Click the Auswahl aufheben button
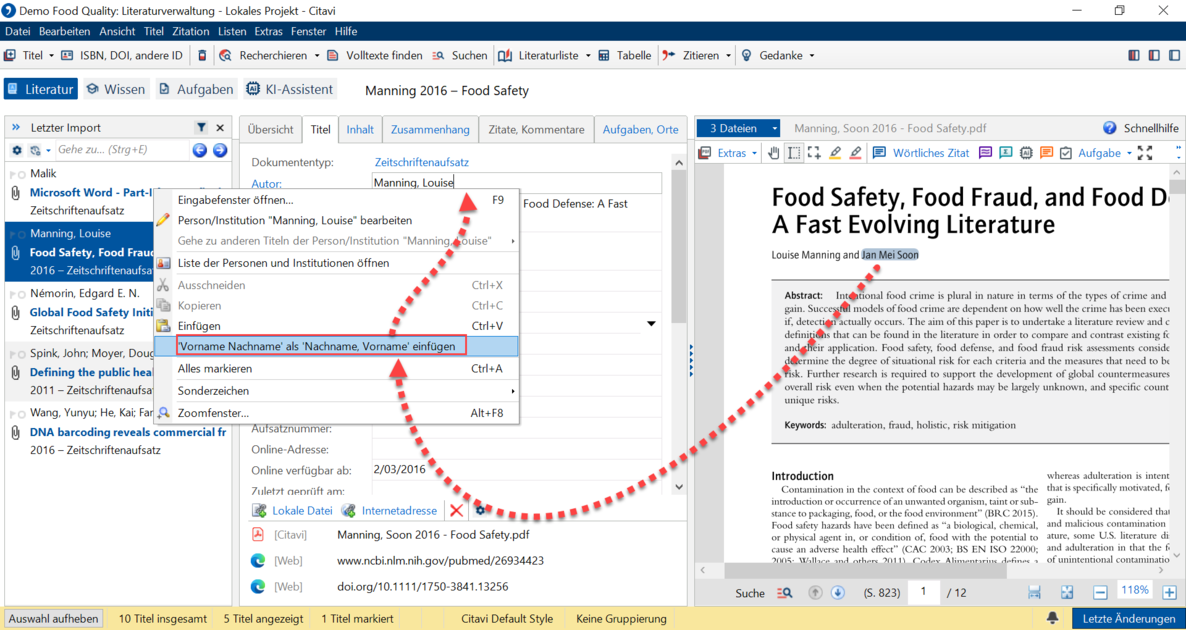 [54, 619]
